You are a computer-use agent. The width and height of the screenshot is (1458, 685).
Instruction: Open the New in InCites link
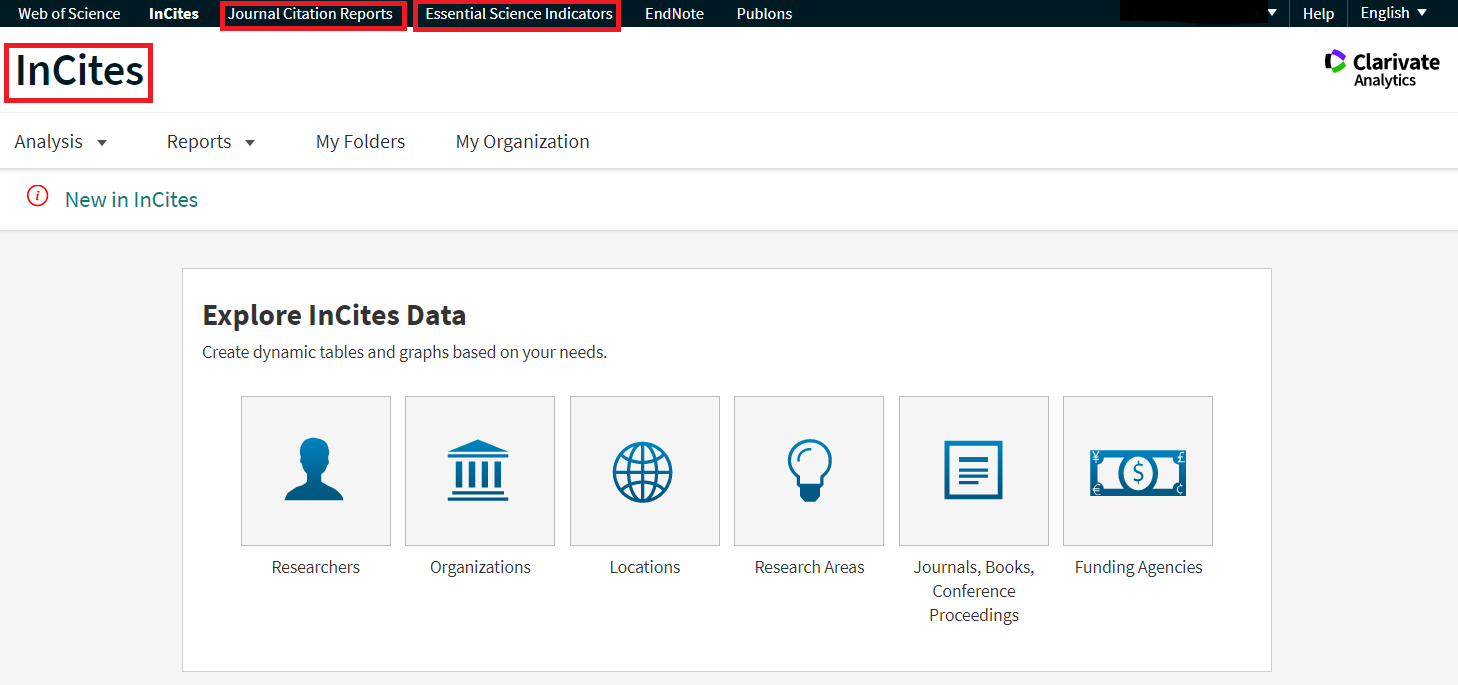click(x=131, y=200)
